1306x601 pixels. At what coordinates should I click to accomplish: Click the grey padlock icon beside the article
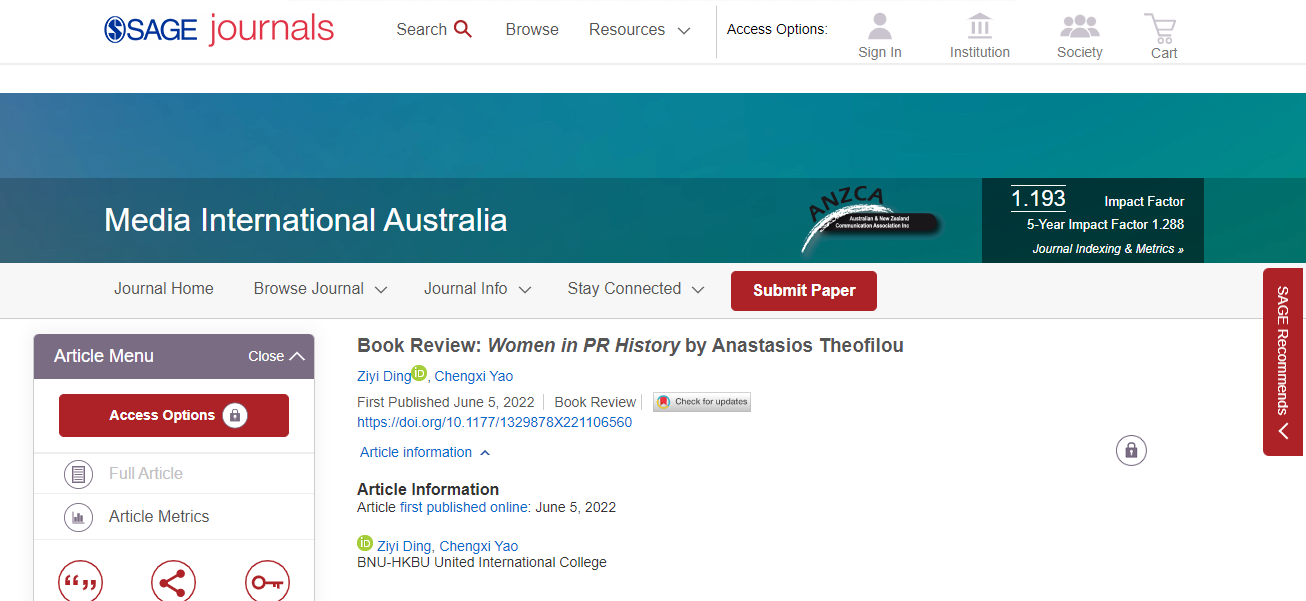[1131, 451]
